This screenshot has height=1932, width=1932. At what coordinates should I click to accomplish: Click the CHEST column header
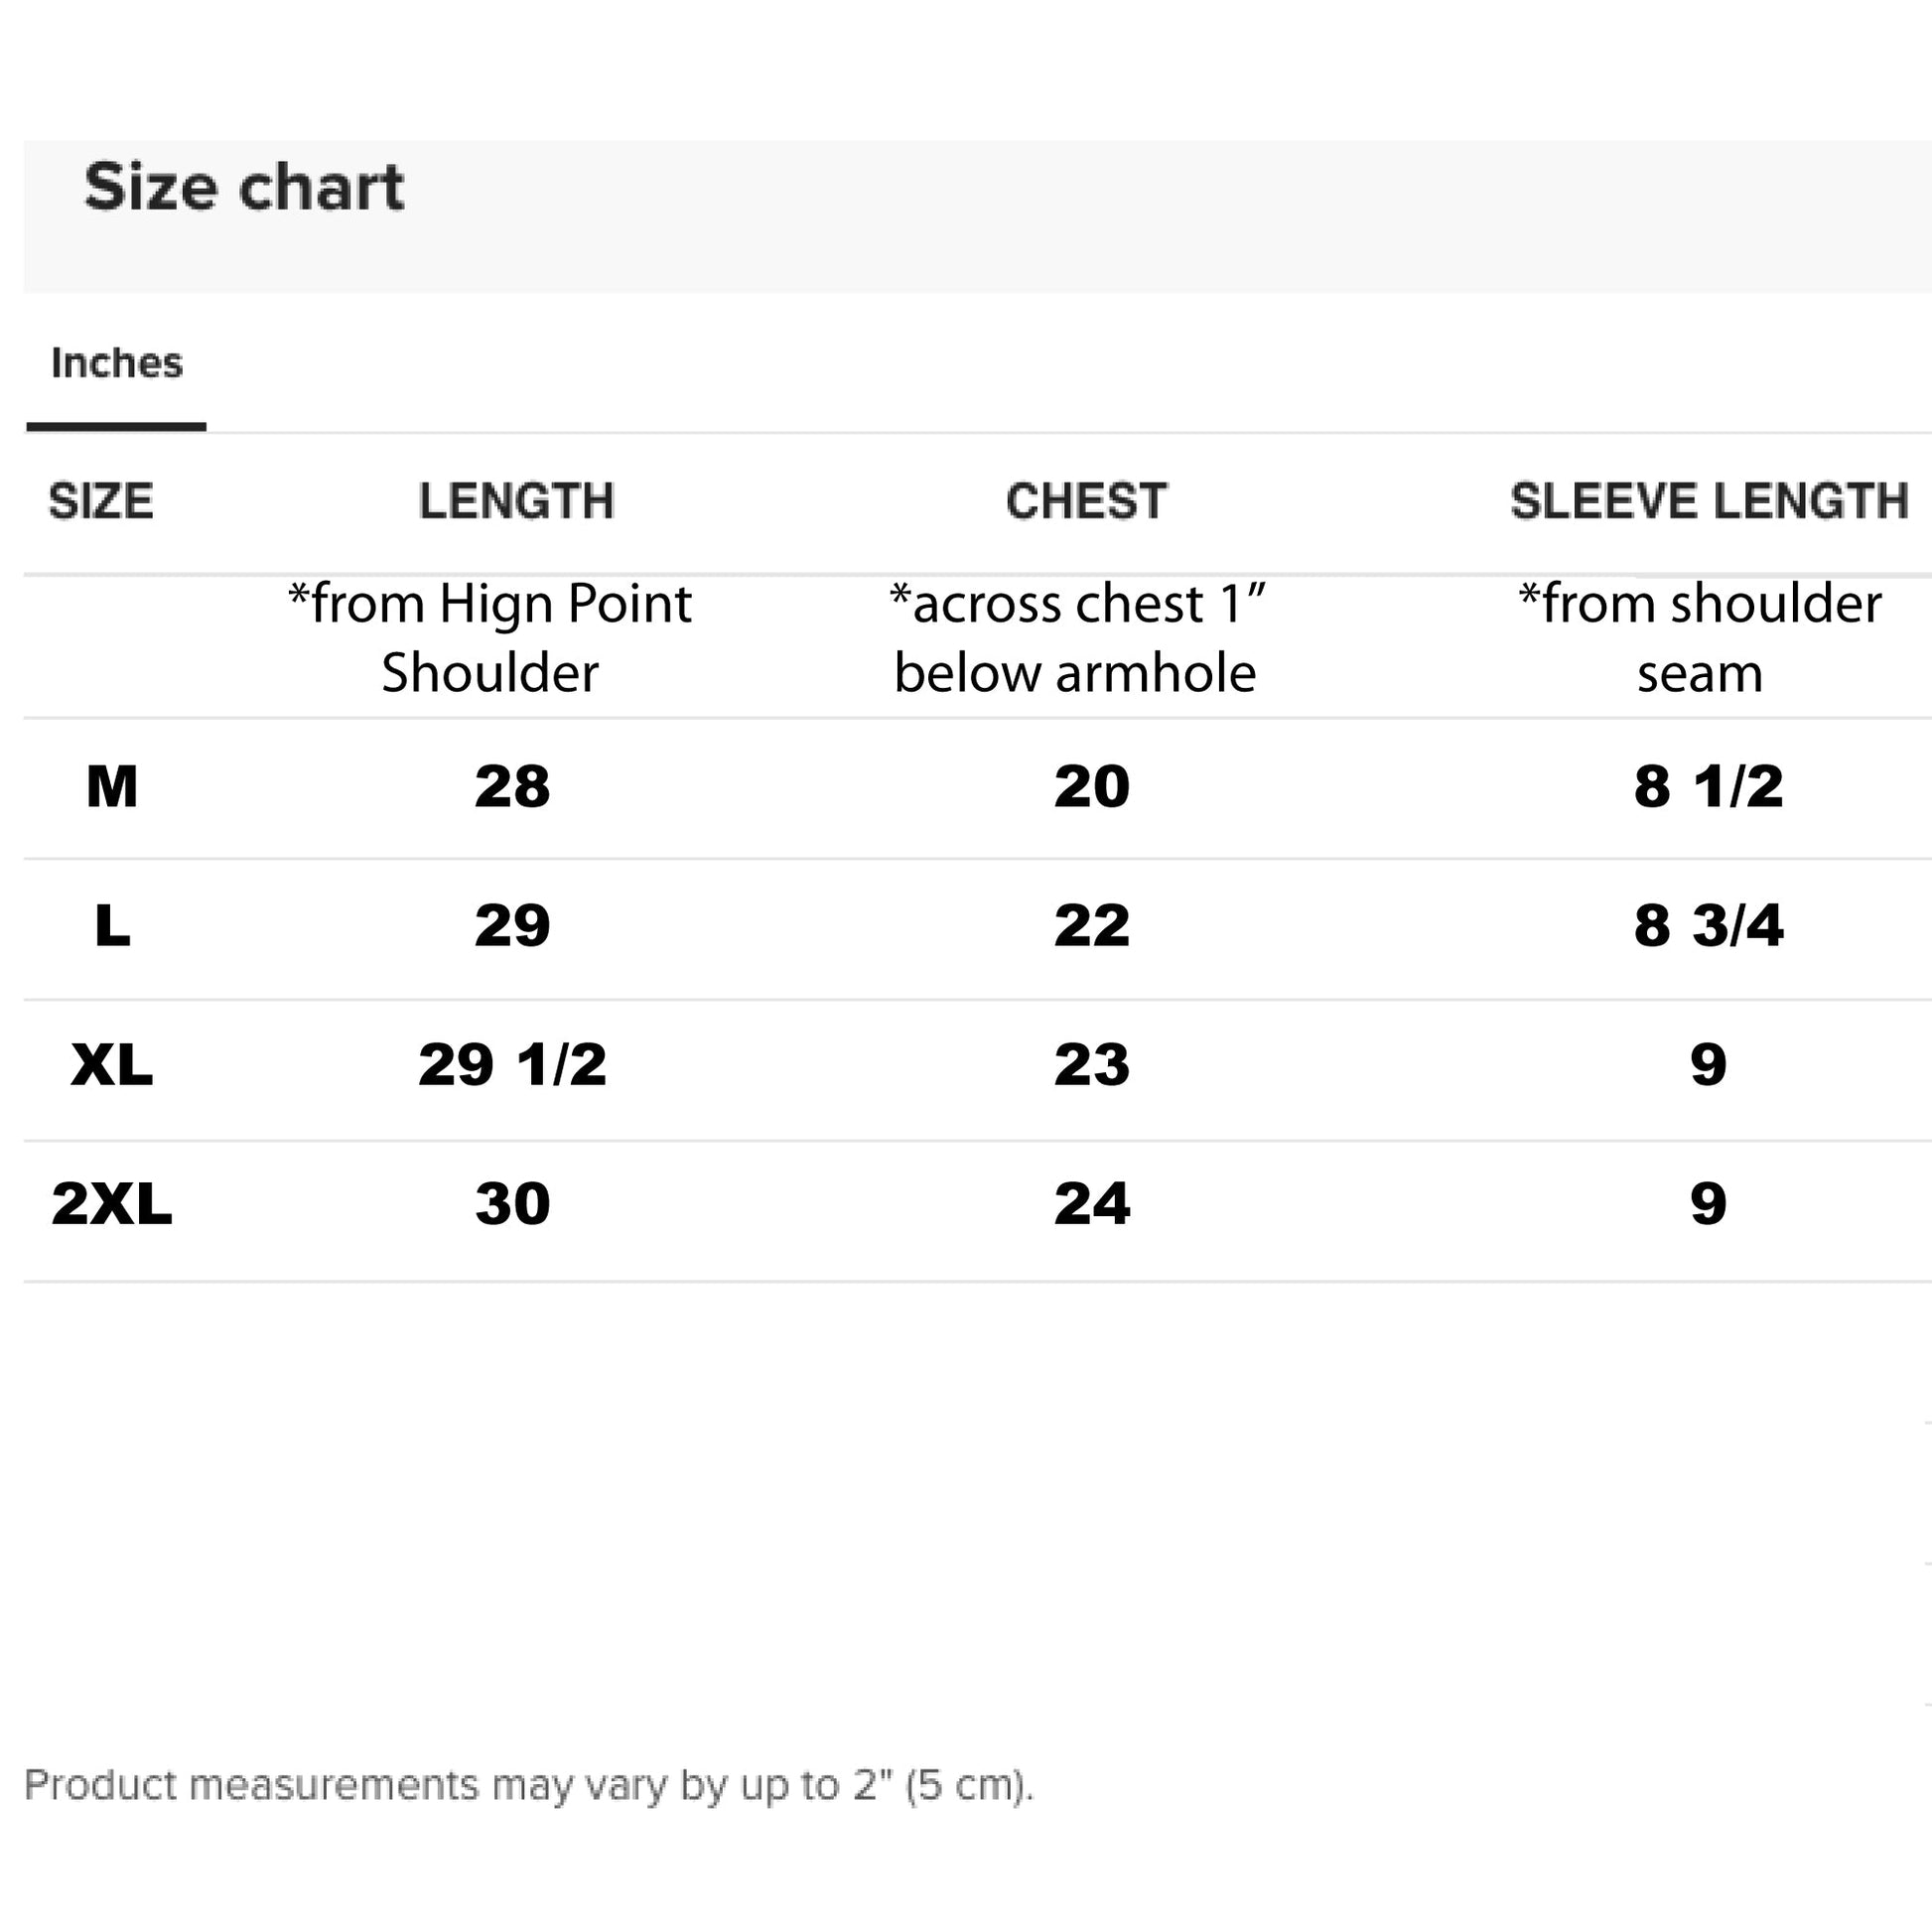(1086, 501)
